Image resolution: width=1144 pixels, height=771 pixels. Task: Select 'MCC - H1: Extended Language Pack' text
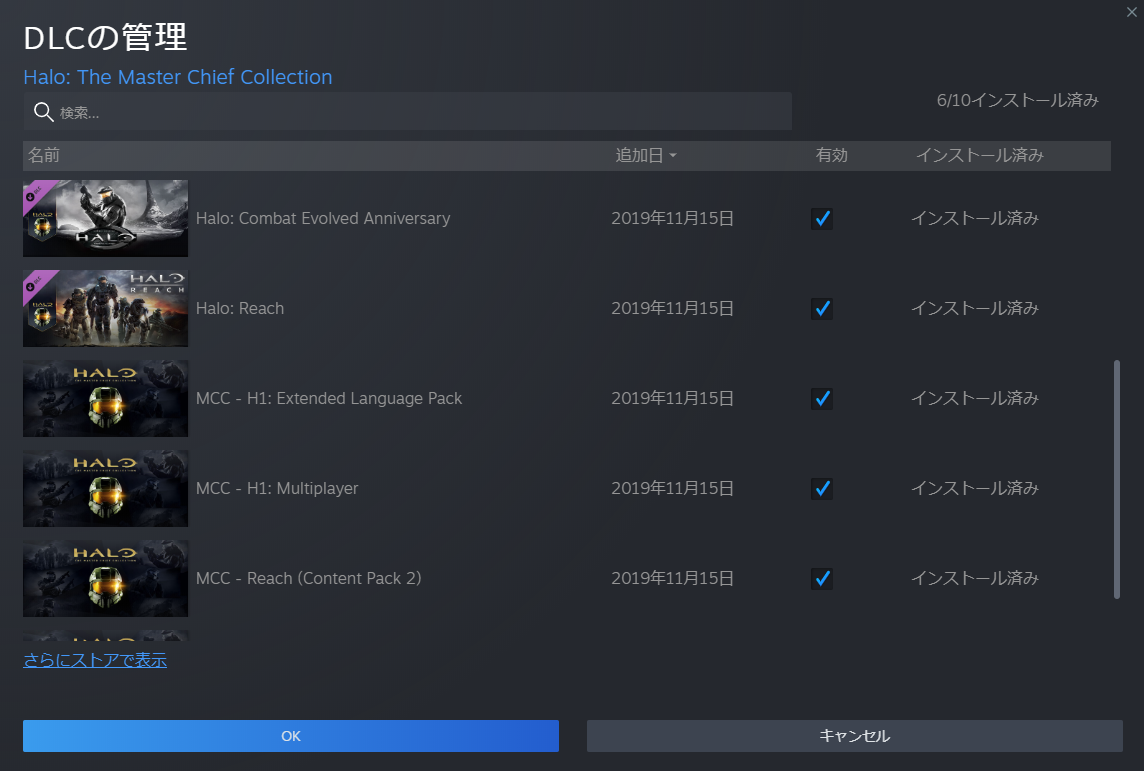click(329, 398)
